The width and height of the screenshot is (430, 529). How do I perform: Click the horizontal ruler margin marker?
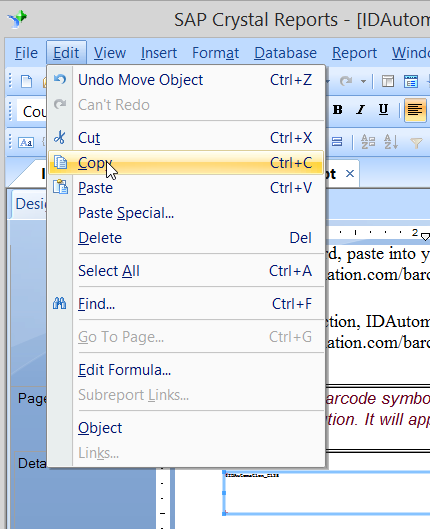click(426, 236)
